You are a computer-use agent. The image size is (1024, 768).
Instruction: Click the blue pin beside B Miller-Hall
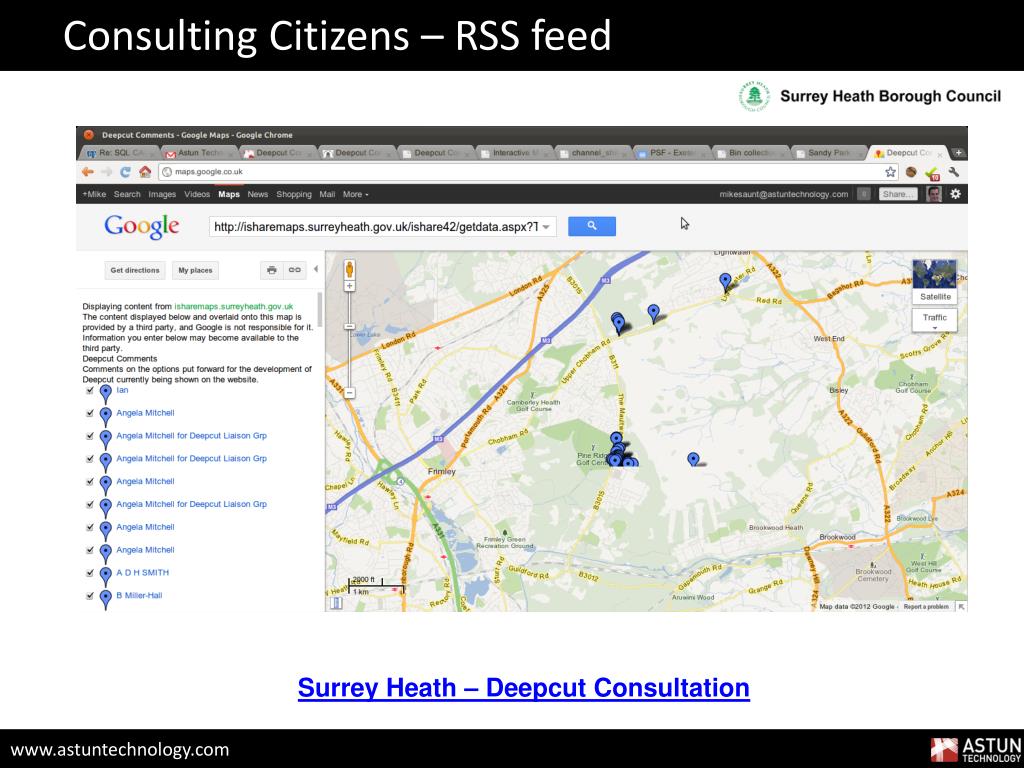tap(105, 599)
